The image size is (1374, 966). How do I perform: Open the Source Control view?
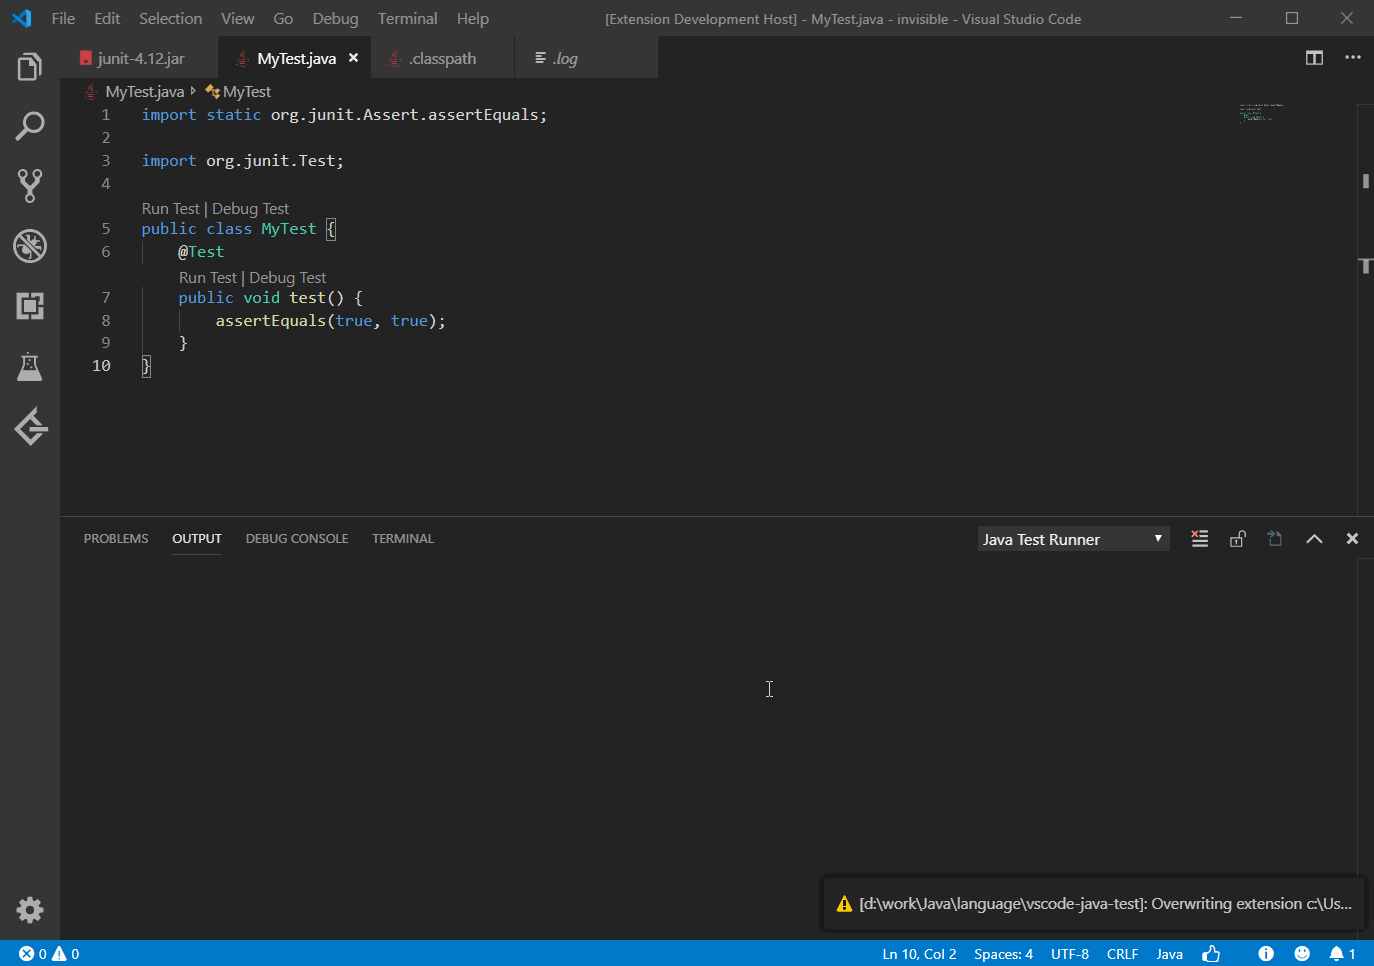30,186
